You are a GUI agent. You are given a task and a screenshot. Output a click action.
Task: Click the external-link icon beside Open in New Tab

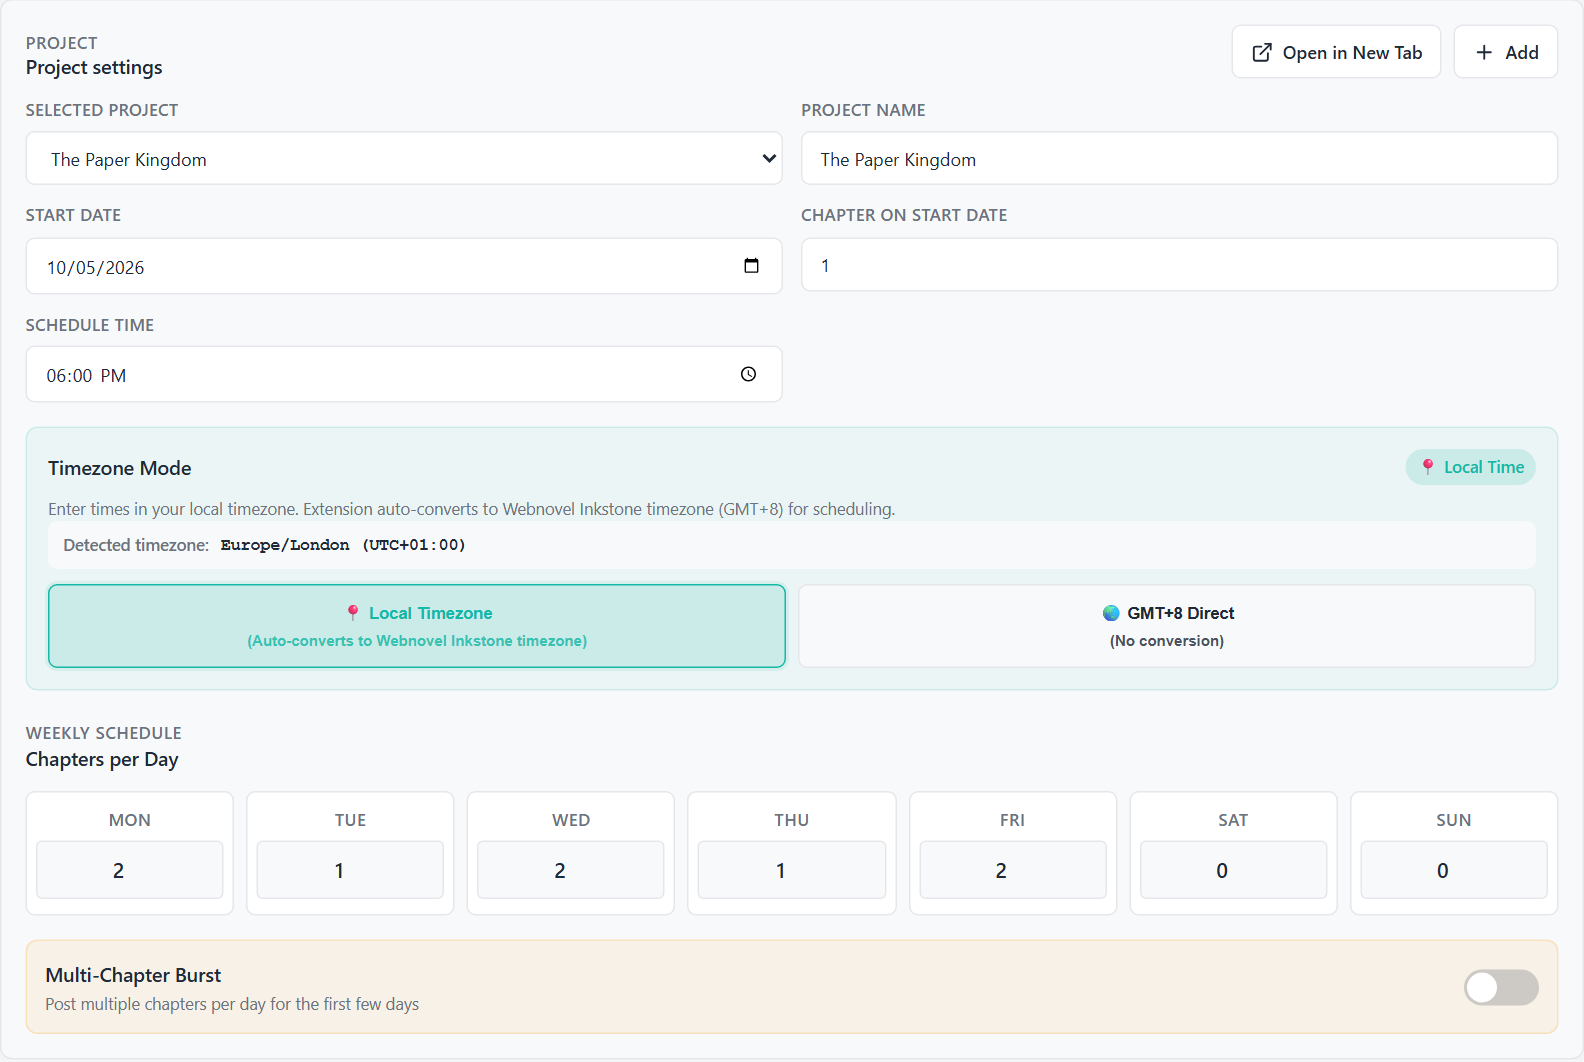click(1262, 52)
